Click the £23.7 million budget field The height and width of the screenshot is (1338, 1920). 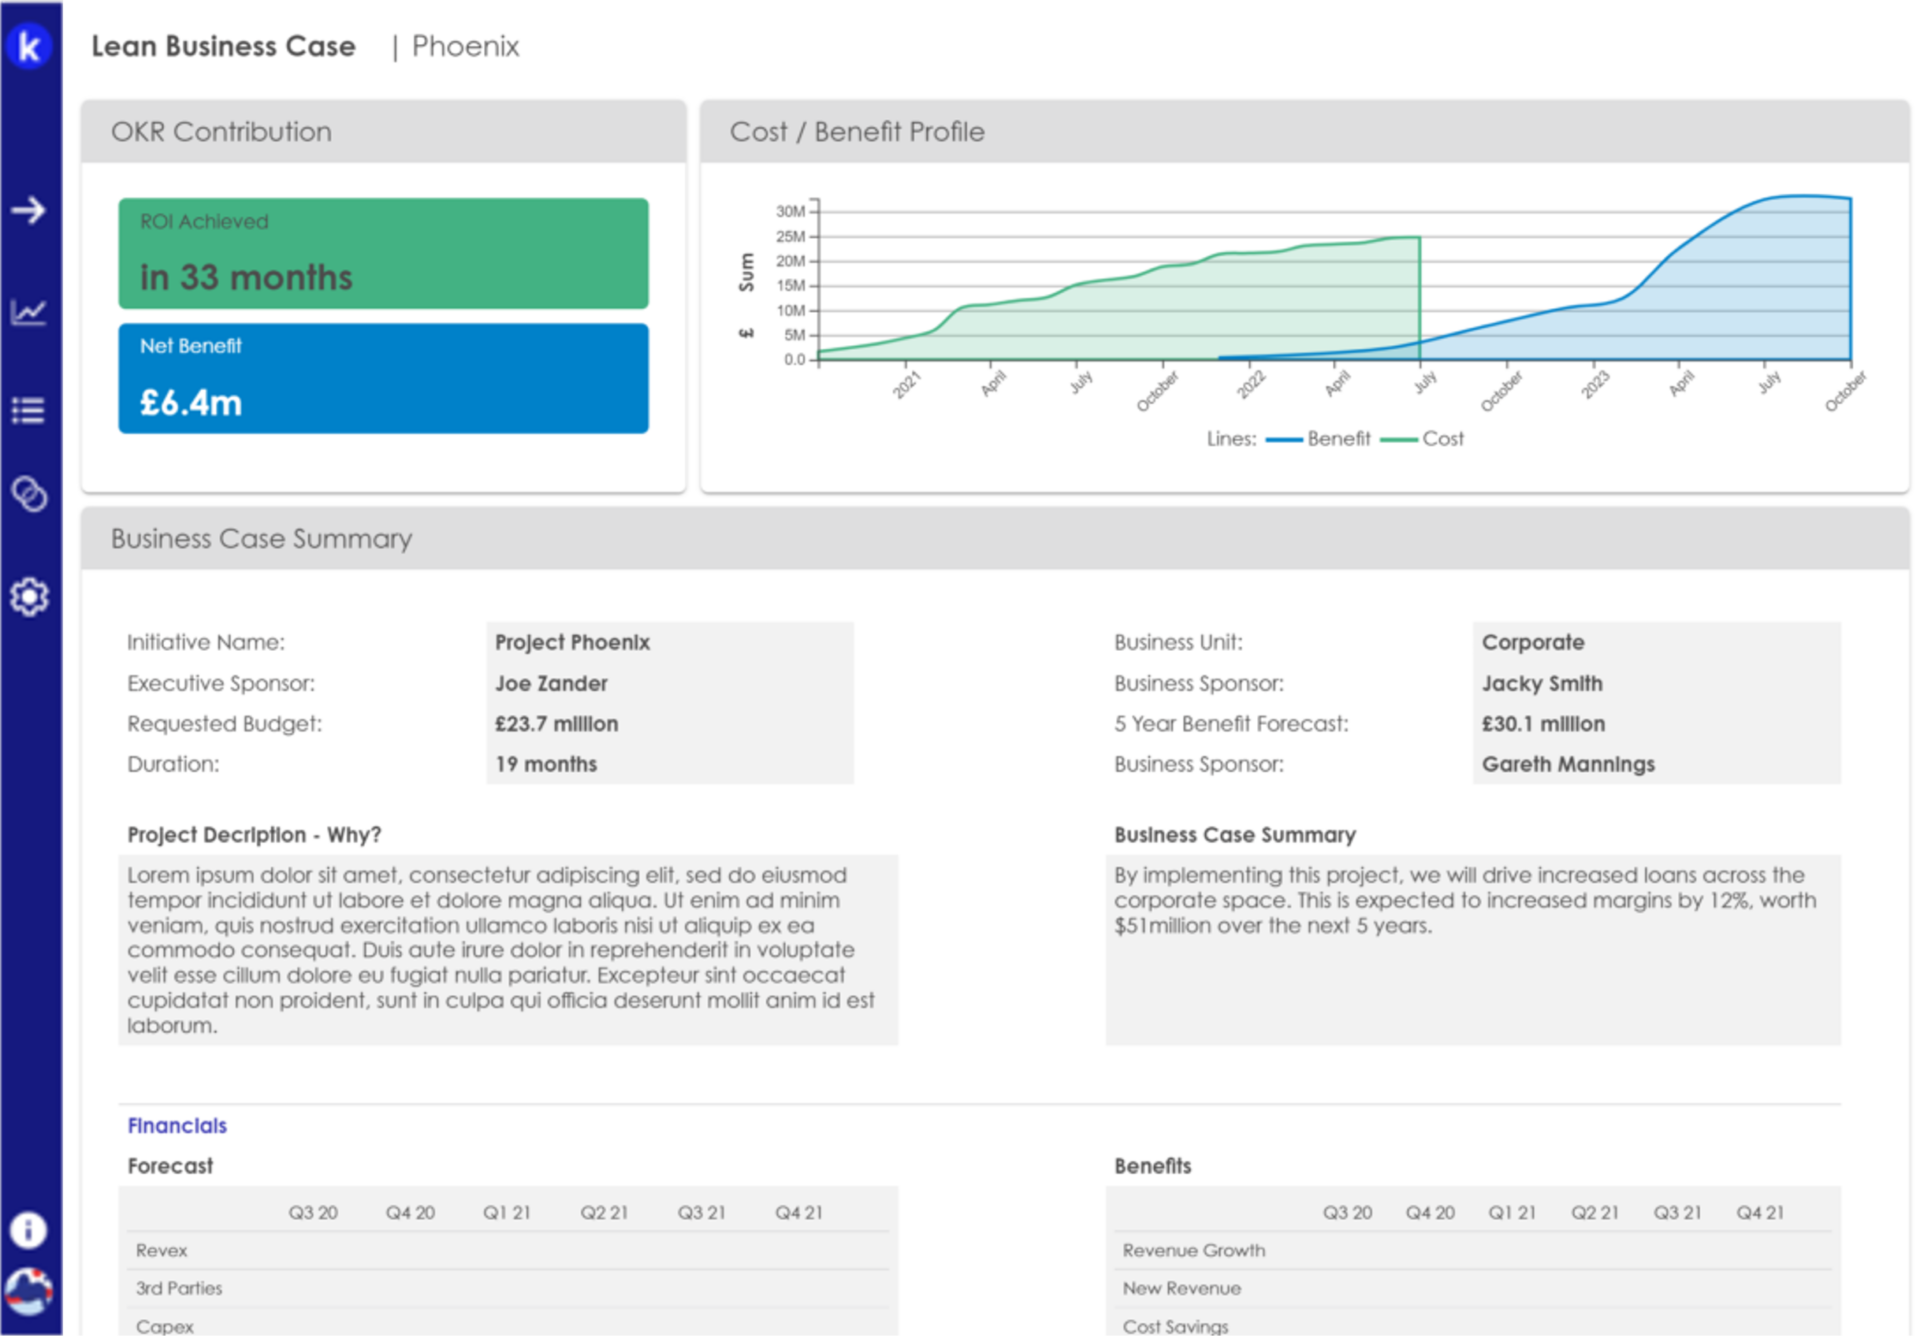tap(671, 724)
